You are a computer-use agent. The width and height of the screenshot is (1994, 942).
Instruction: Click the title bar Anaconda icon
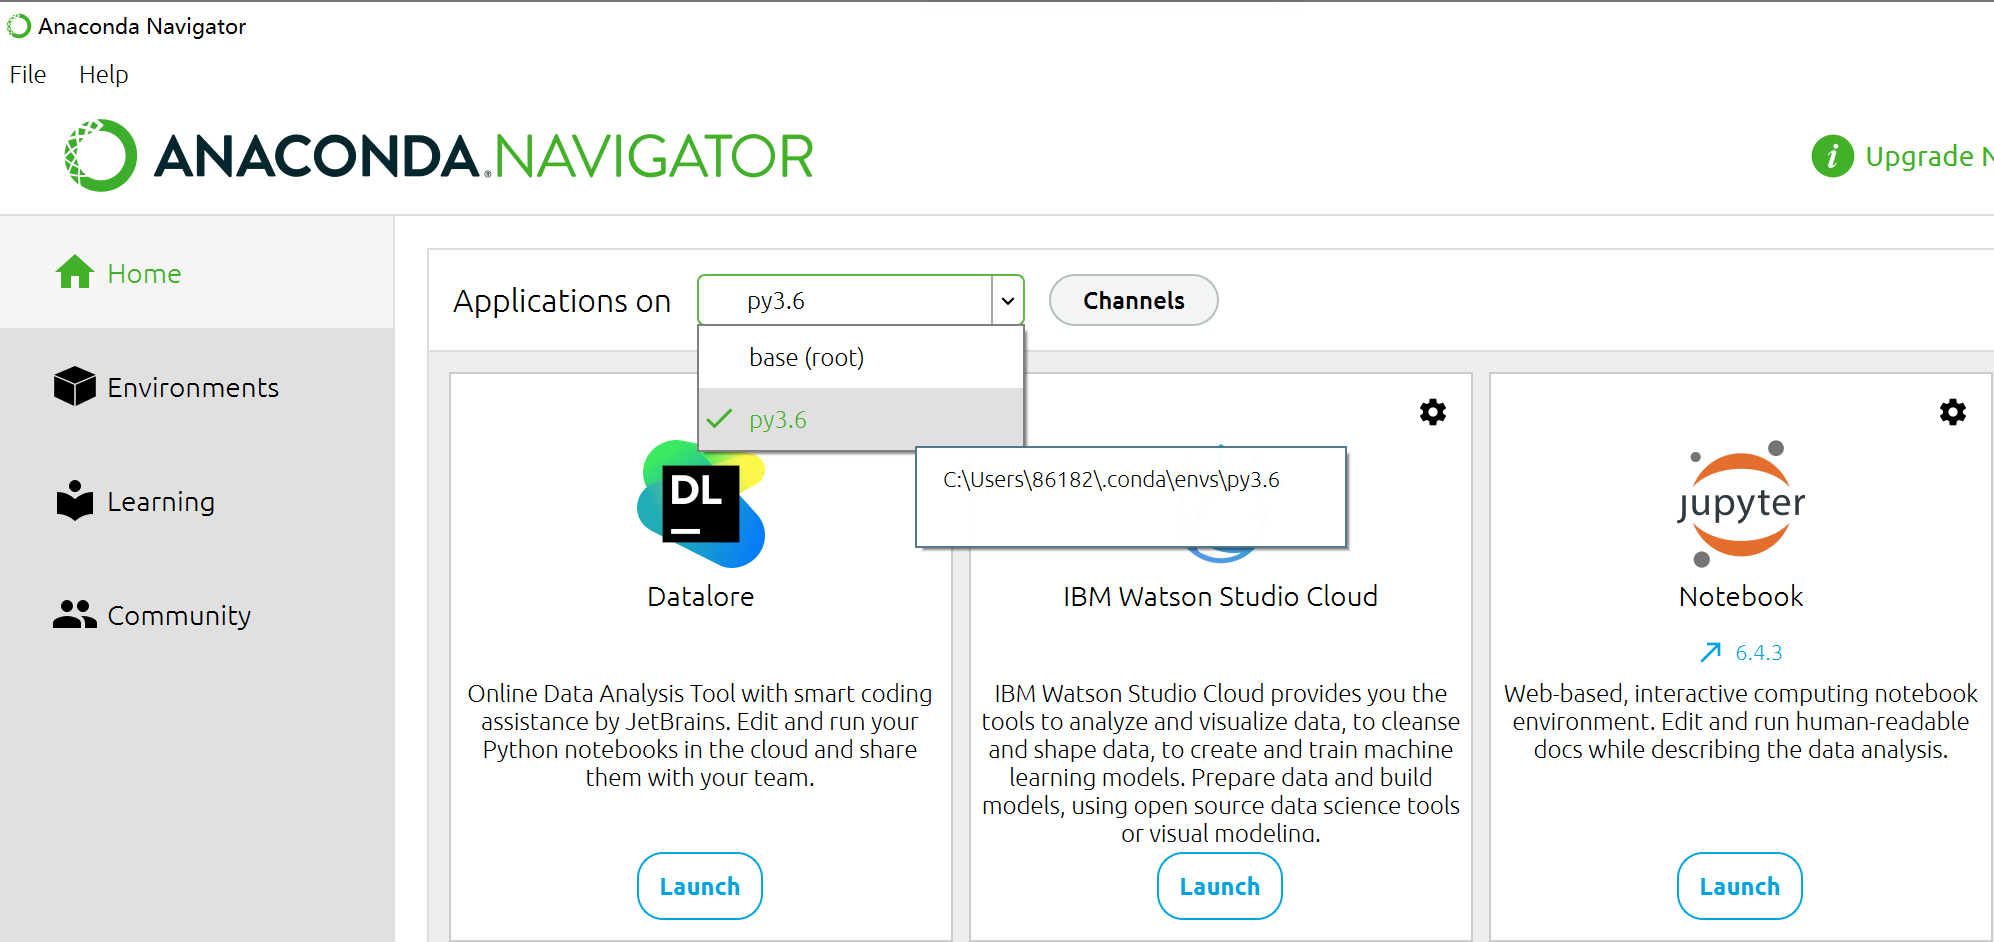pyautogui.click(x=19, y=26)
